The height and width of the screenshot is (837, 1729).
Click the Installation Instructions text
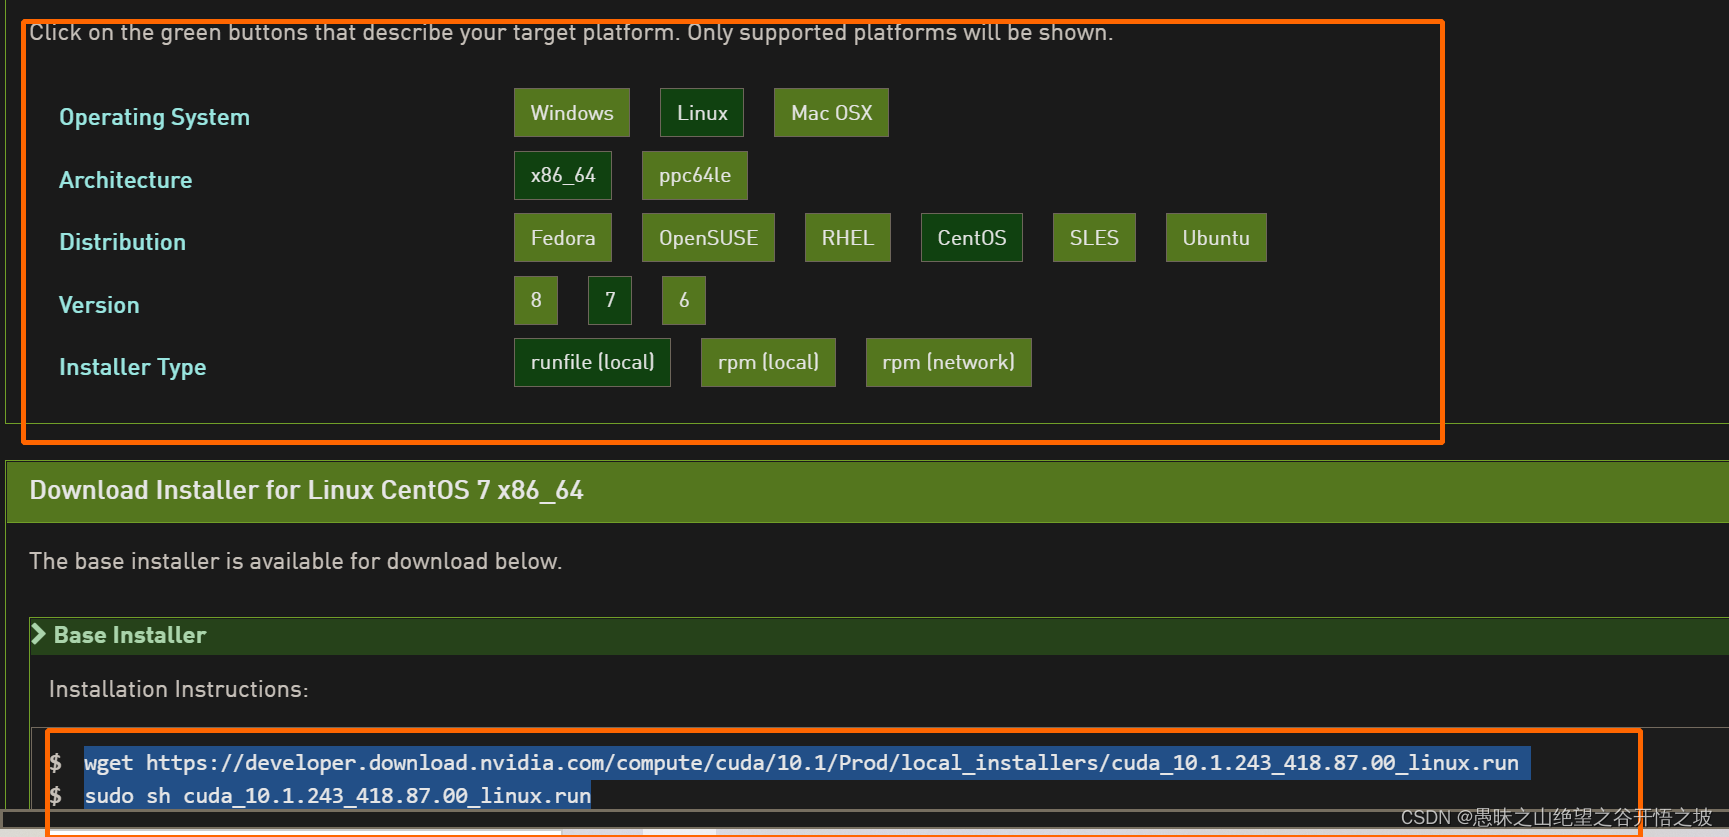pos(178,689)
